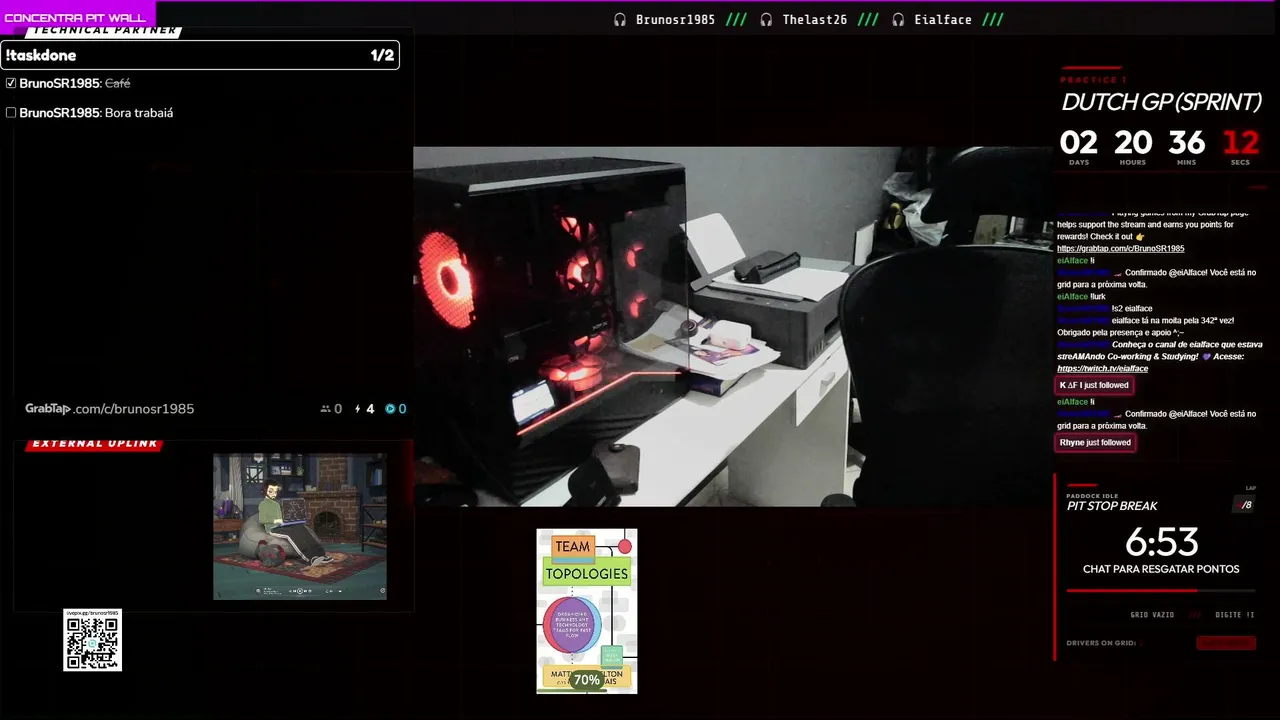Check the 'Bora trabaiá' task checkbox
Image resolution: width=1280 pixels, height=720 pixels.
[x=11, y=113]
